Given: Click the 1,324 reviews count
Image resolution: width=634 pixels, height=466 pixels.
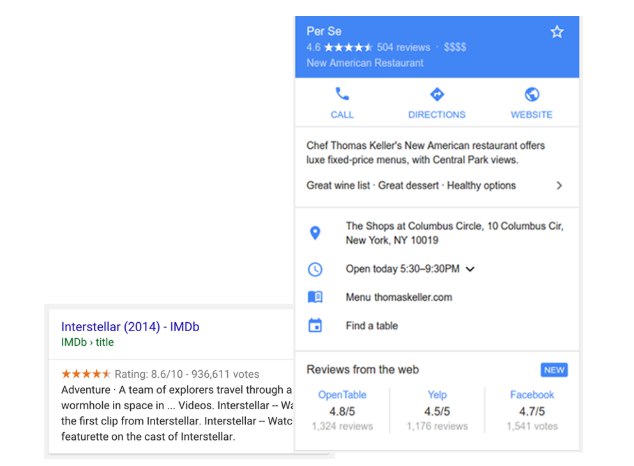Looking at the screenshot, I should point(342,426).
